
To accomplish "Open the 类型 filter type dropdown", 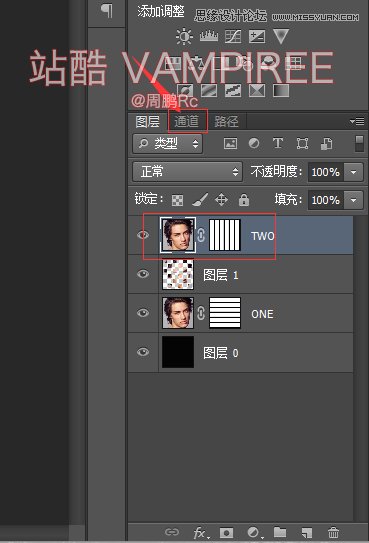I will click(168, 143).
